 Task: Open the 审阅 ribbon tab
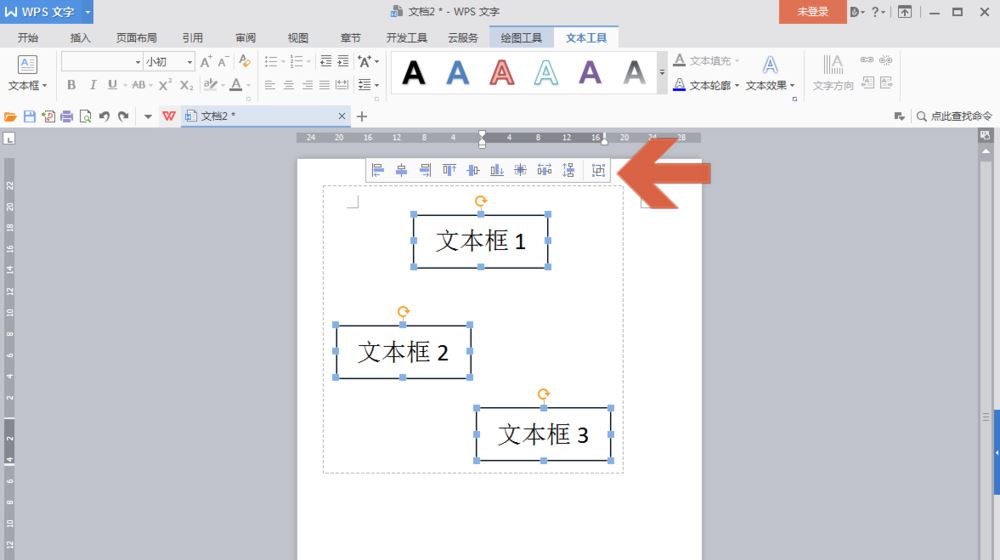click(246, 38)
